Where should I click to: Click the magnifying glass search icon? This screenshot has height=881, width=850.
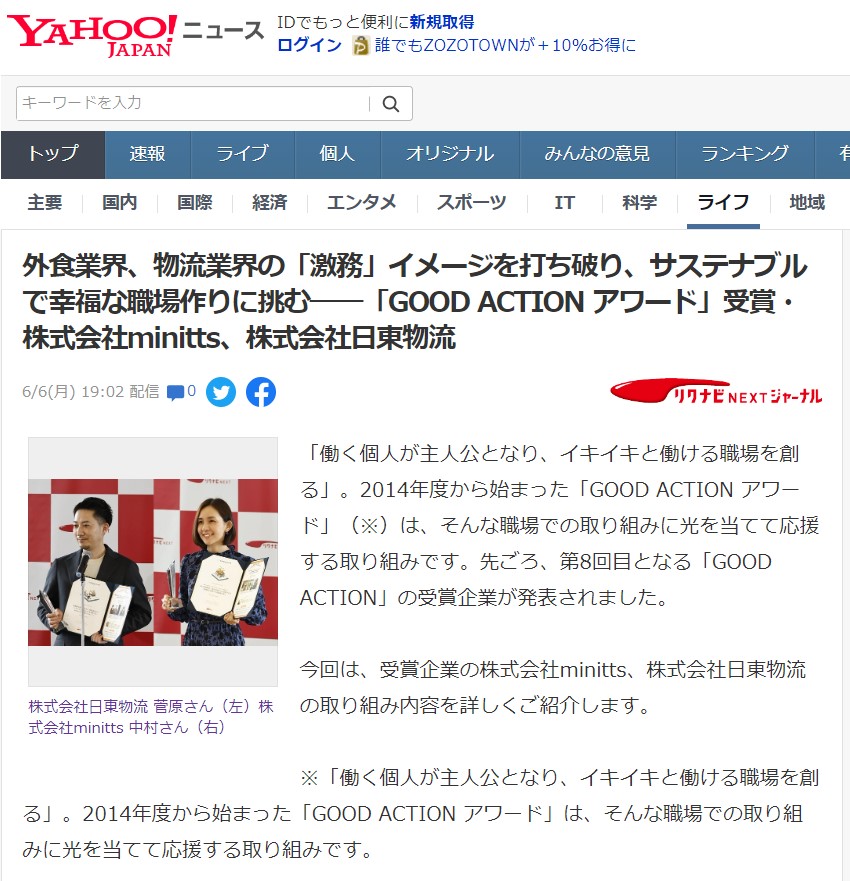[x=391, y=104]
